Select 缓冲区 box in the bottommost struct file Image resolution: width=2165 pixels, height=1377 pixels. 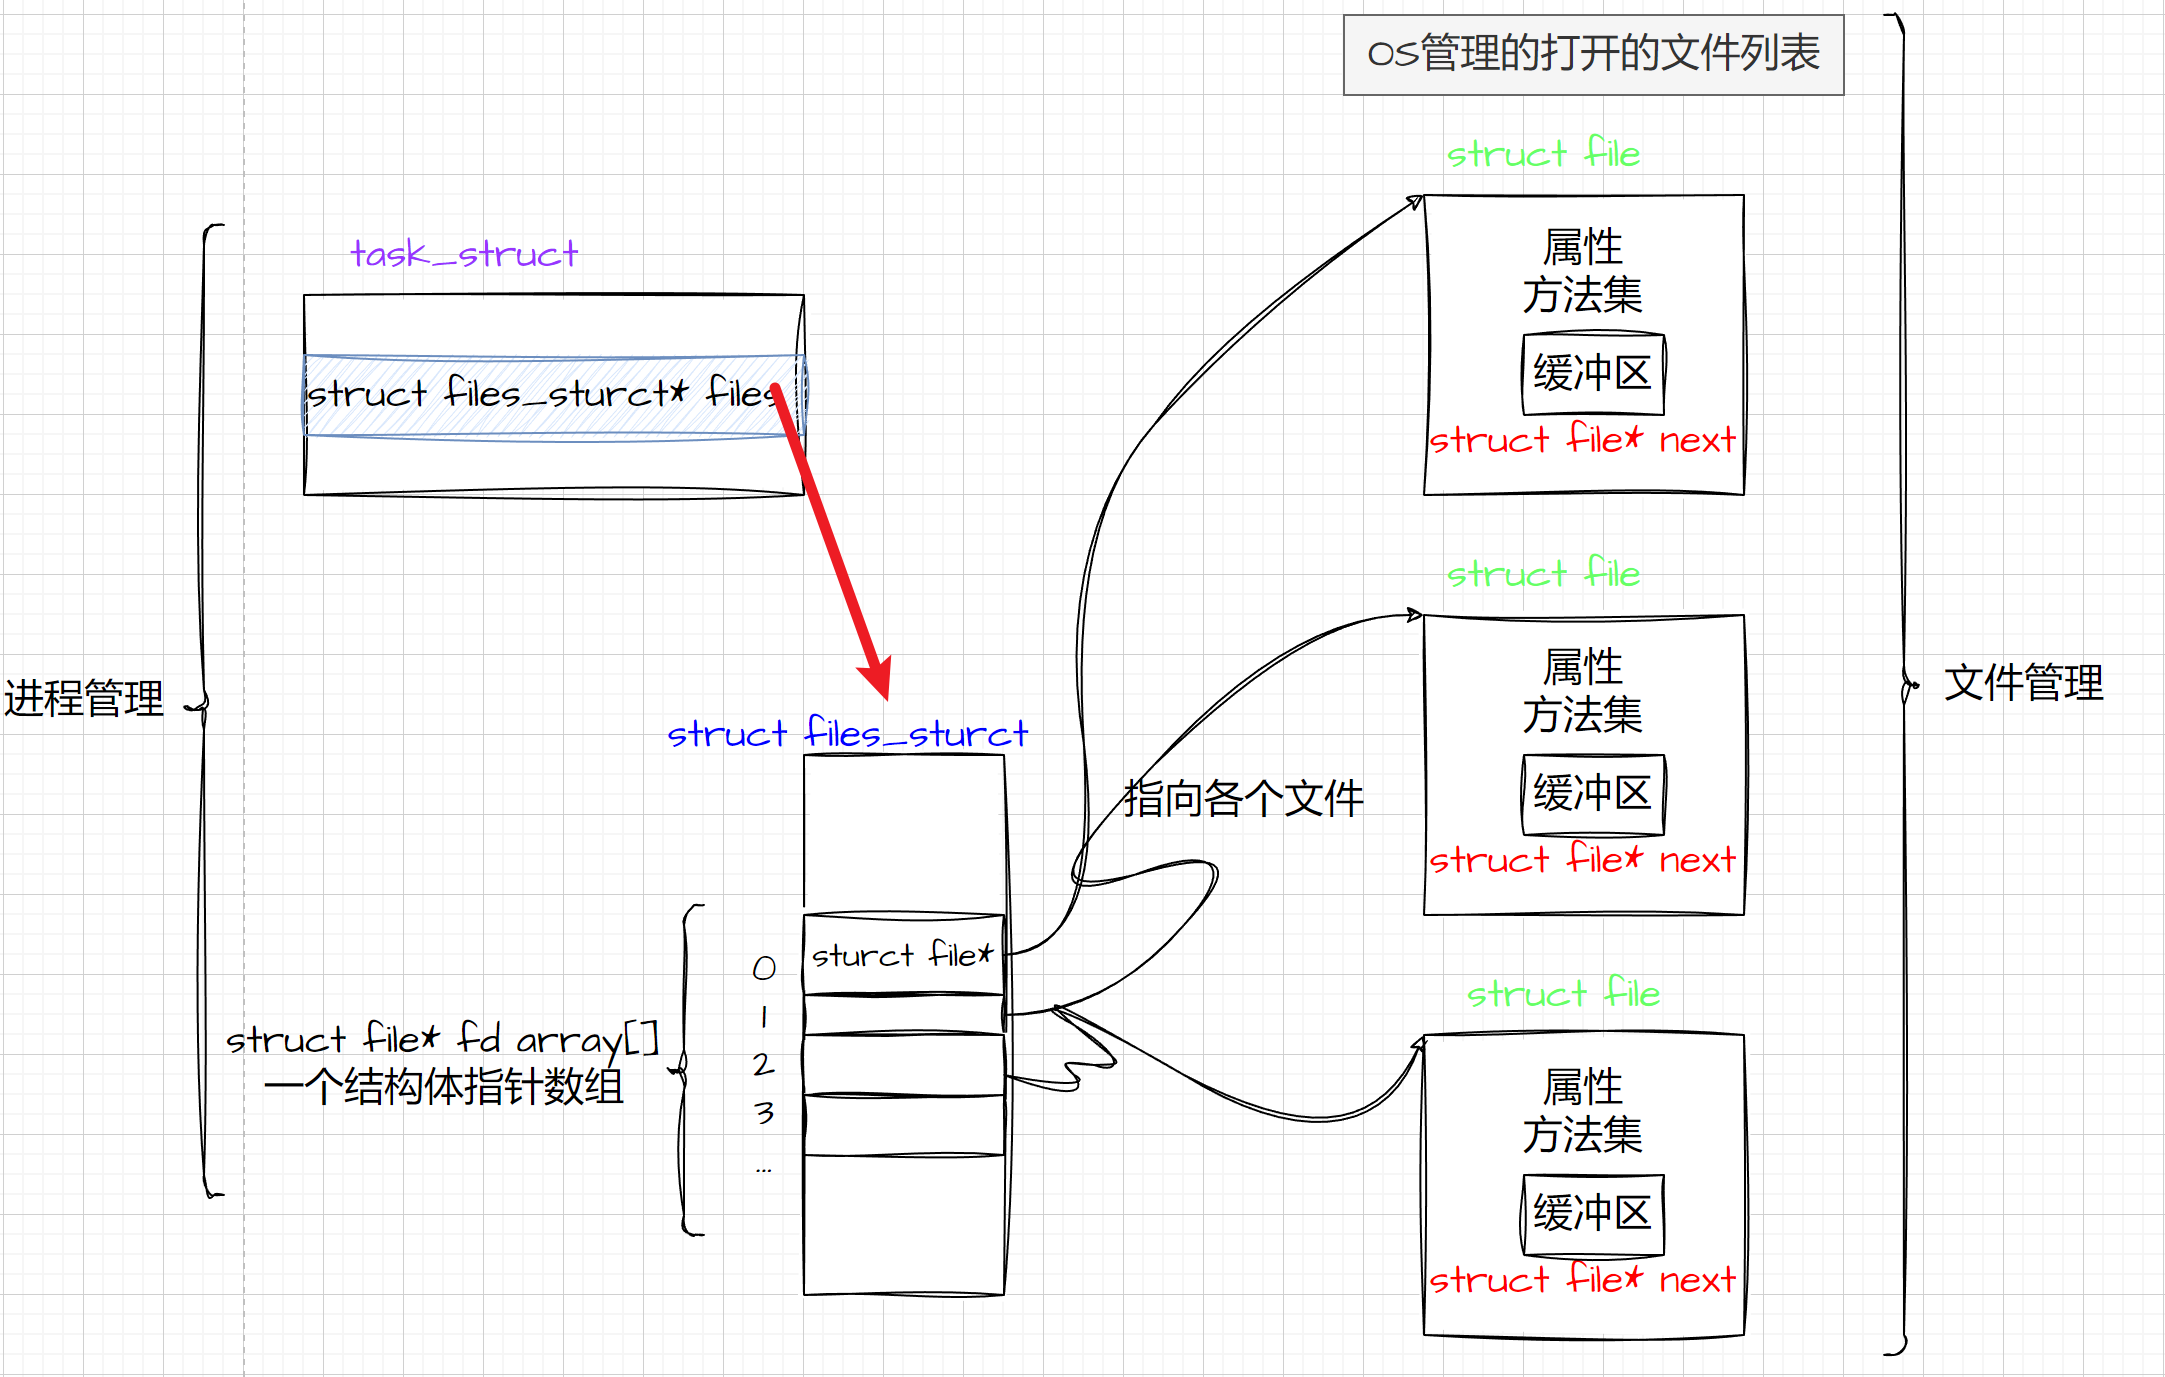[x=1593, y=1214]
